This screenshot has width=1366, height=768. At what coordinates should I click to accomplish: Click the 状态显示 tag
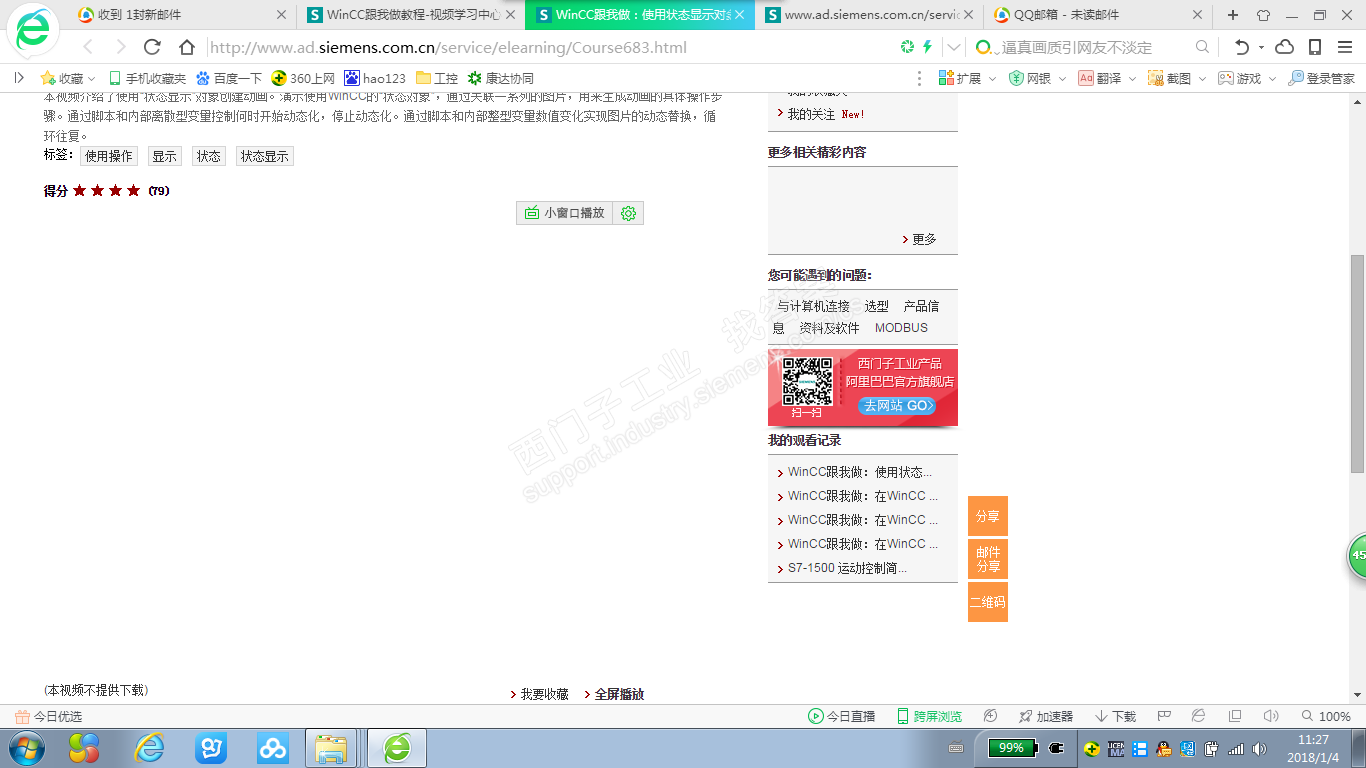264,156
